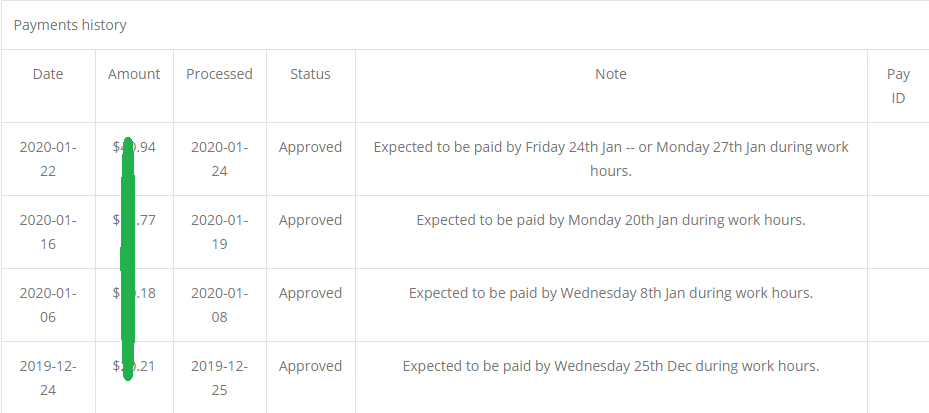Select the 2020-01-16 date cell
This screenshot has height=413, width=929.
pyautogui.click(x=48, y=232)
